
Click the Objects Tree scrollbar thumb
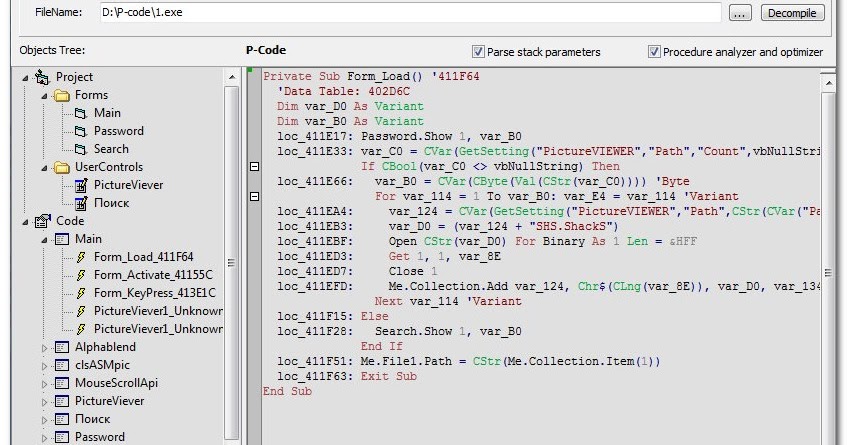click(x=232, y=263)
